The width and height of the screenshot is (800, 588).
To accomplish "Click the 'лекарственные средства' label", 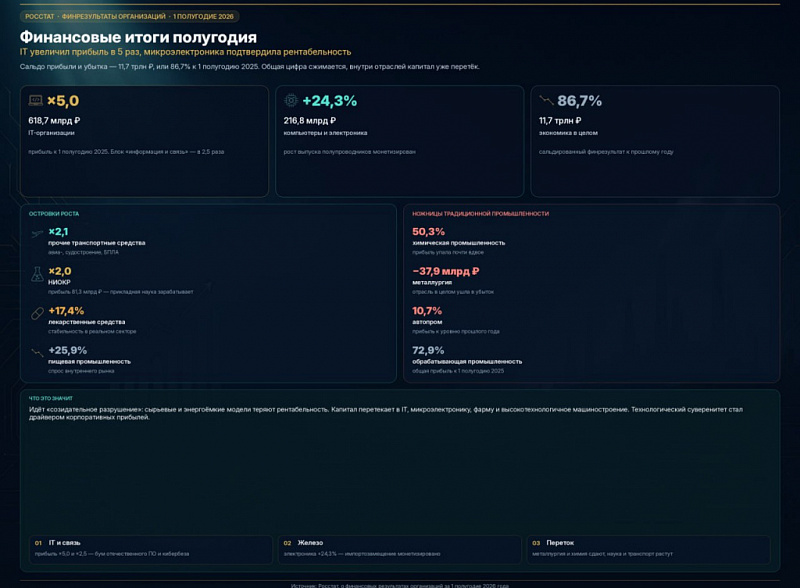I will pos(87,322).
